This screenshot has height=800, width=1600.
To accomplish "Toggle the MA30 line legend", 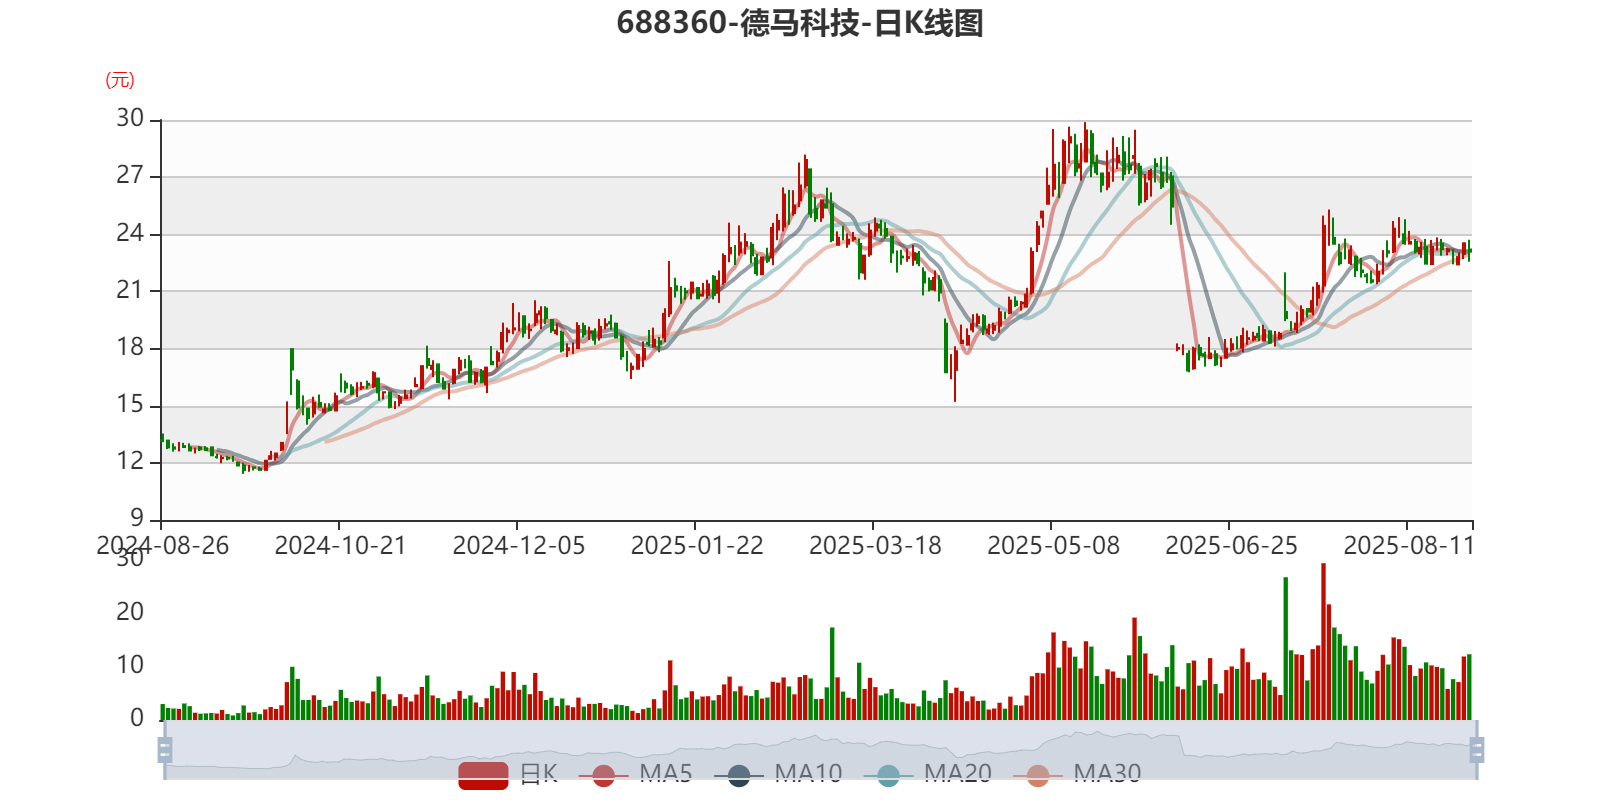I will [1077, 774].
